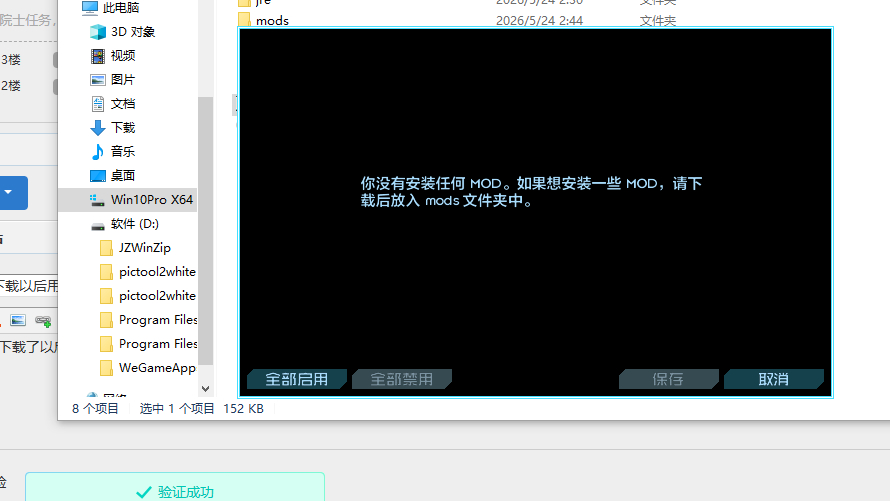This screenshot has width=890, height=501.
Task: Select the 2楼 entry in background page
Action: pos(11,86)
